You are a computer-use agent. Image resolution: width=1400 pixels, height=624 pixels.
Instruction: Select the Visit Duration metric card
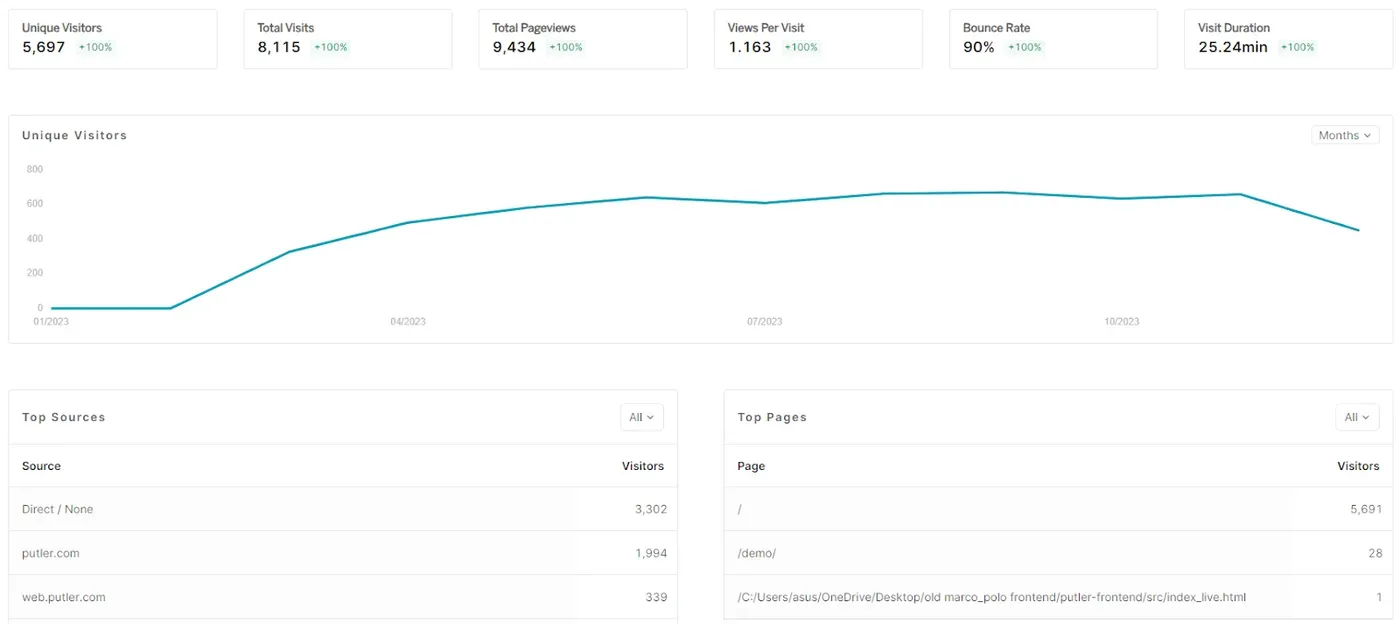coord(1288,39)
